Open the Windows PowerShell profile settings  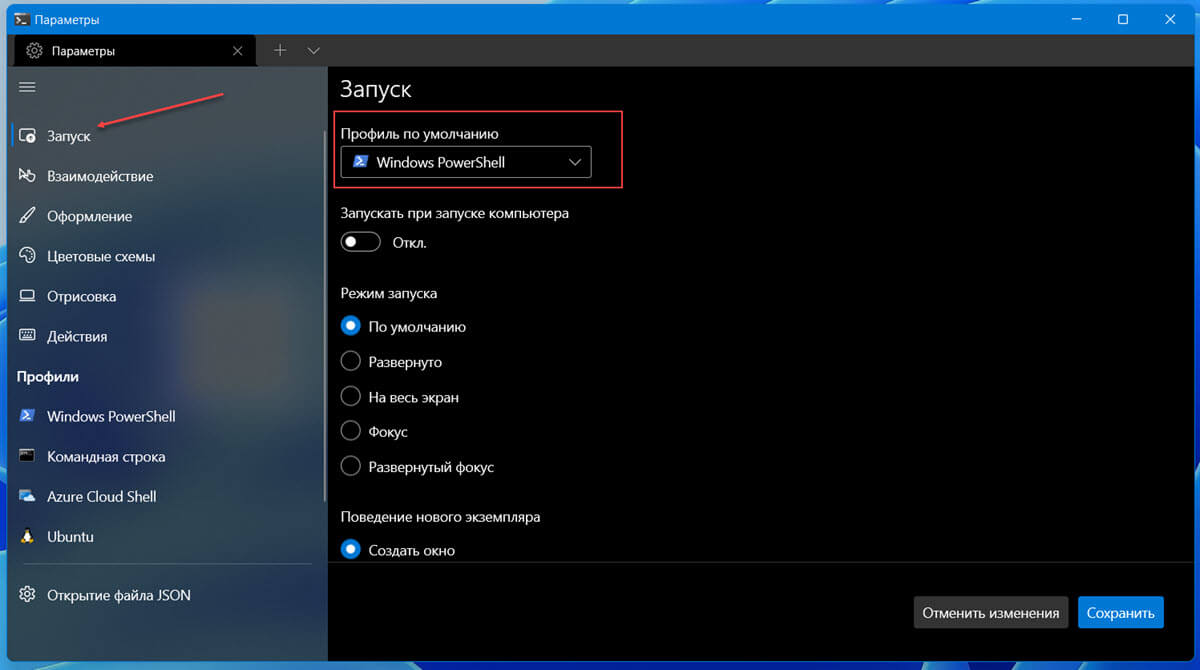tap(168, 416)
